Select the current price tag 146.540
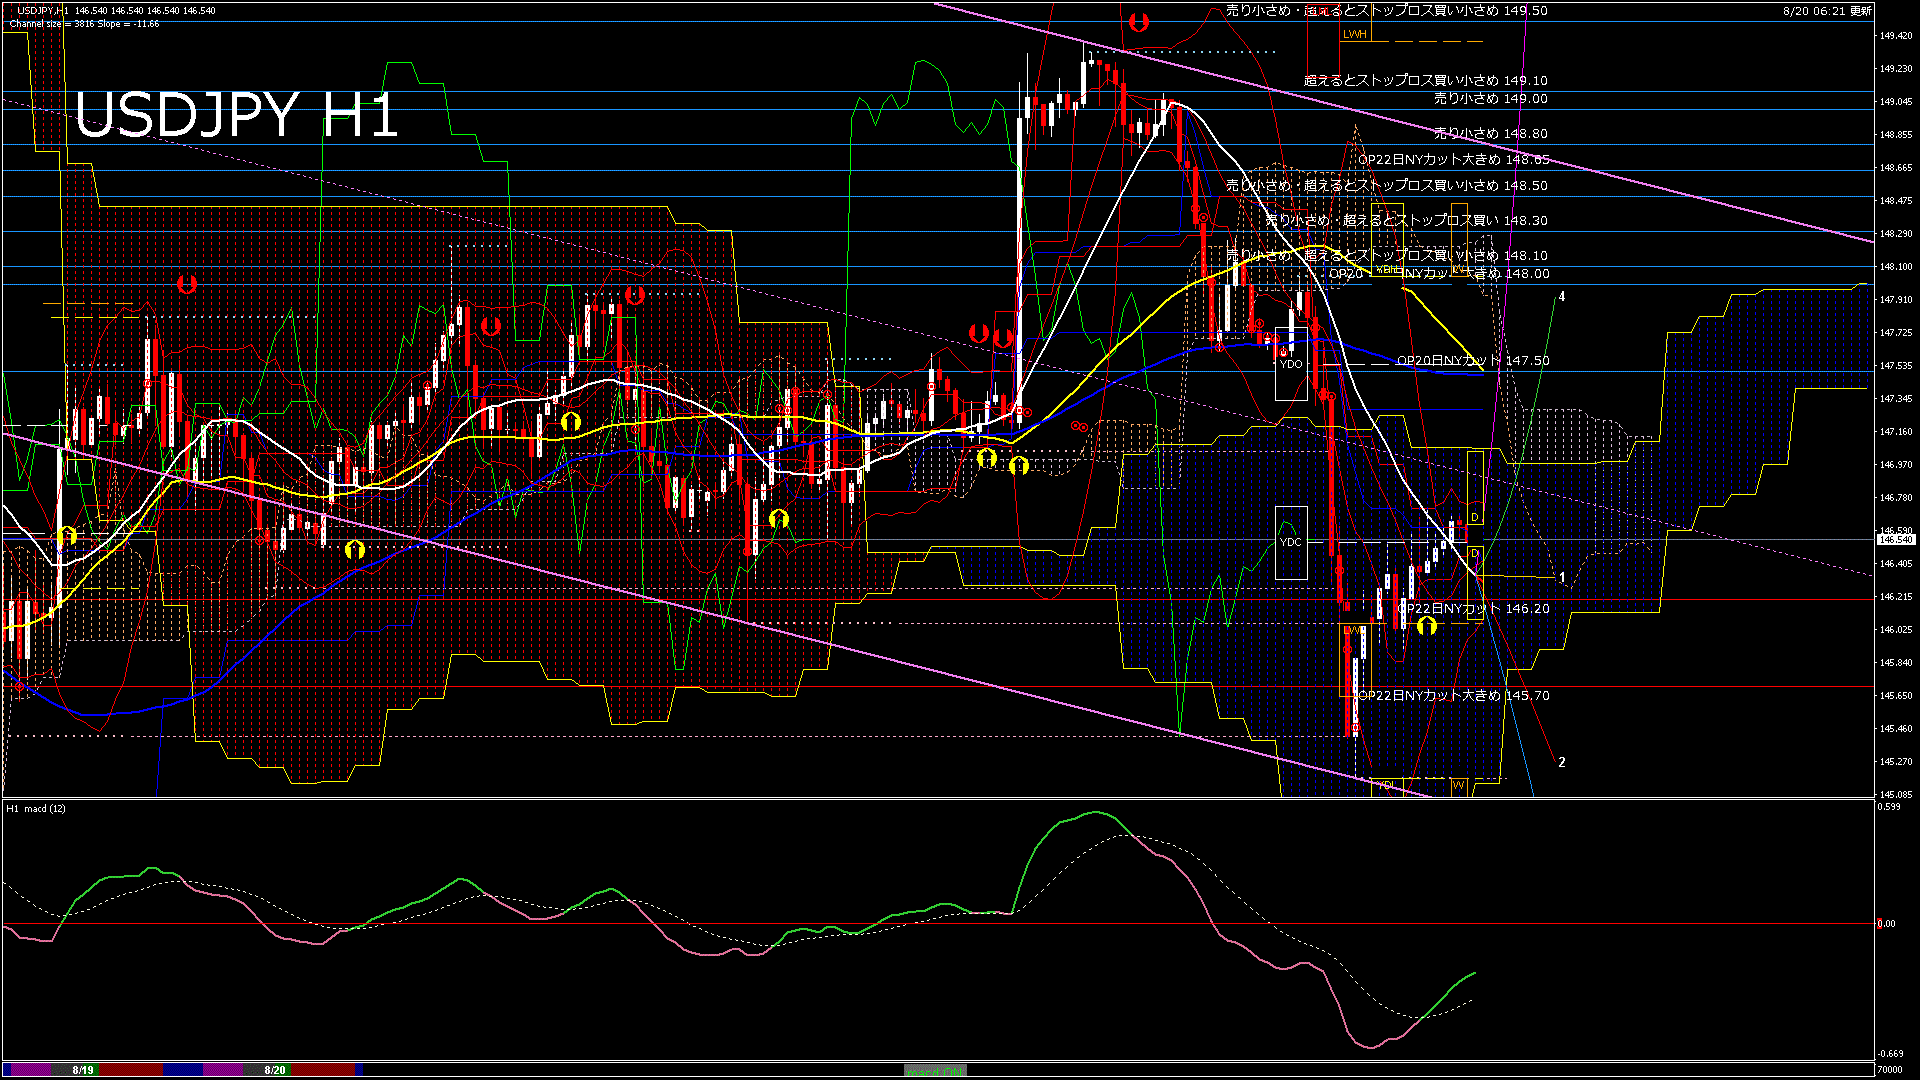 point(1896,539)
